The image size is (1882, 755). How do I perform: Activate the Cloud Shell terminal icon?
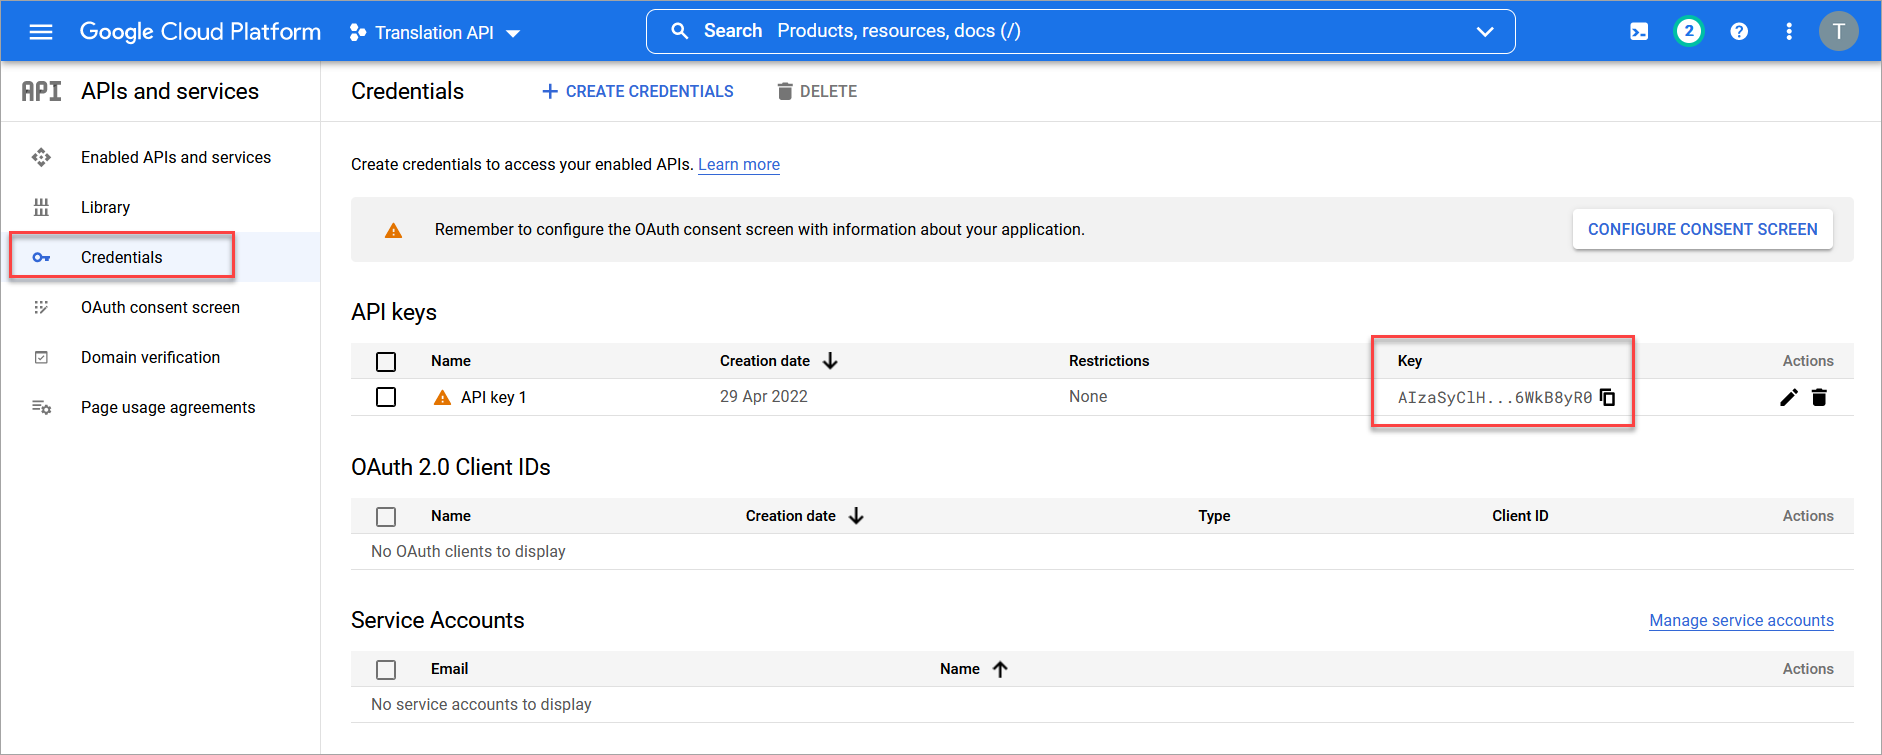tap(1639, 32)
